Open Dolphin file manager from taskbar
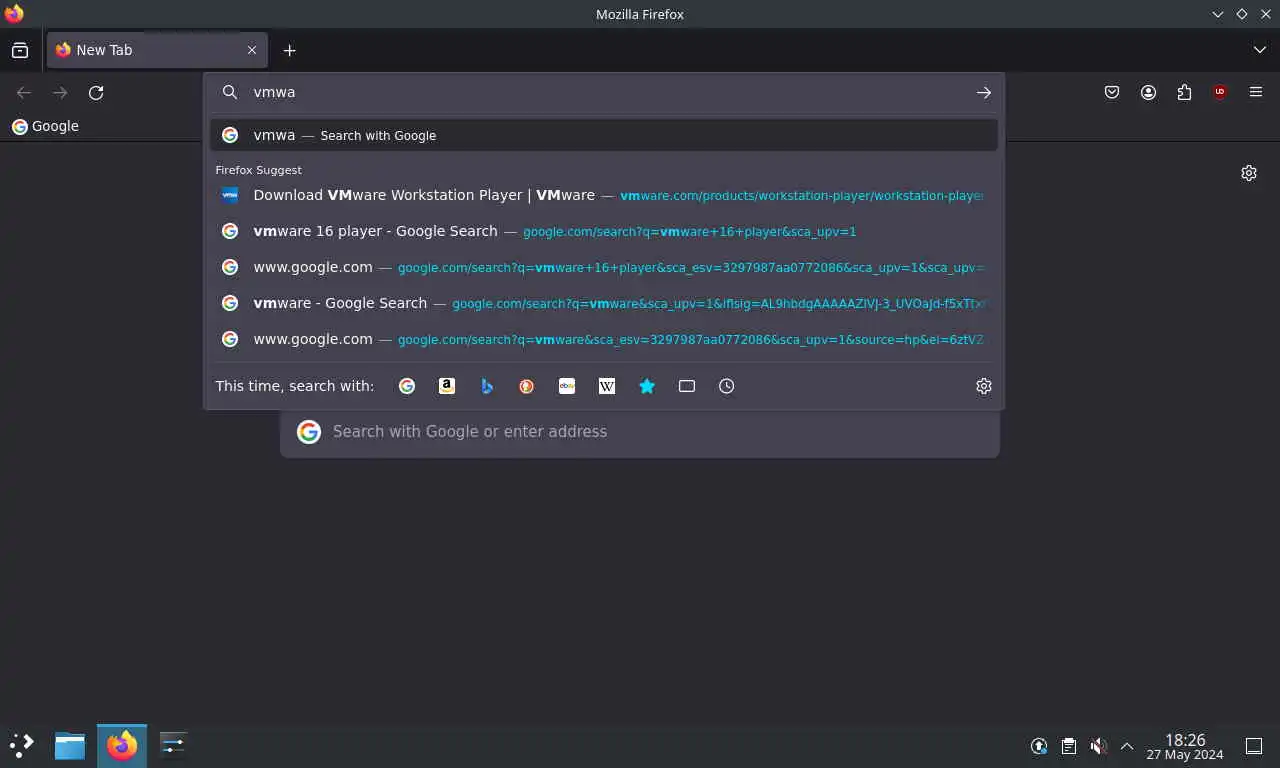 click(x=70, y=745)
